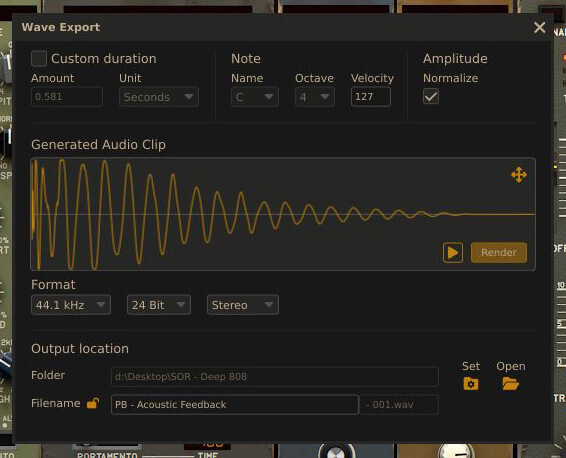Enable the Custom duration checkbox
The width and height of the screenshot is (566, 458).
point(39,58)
